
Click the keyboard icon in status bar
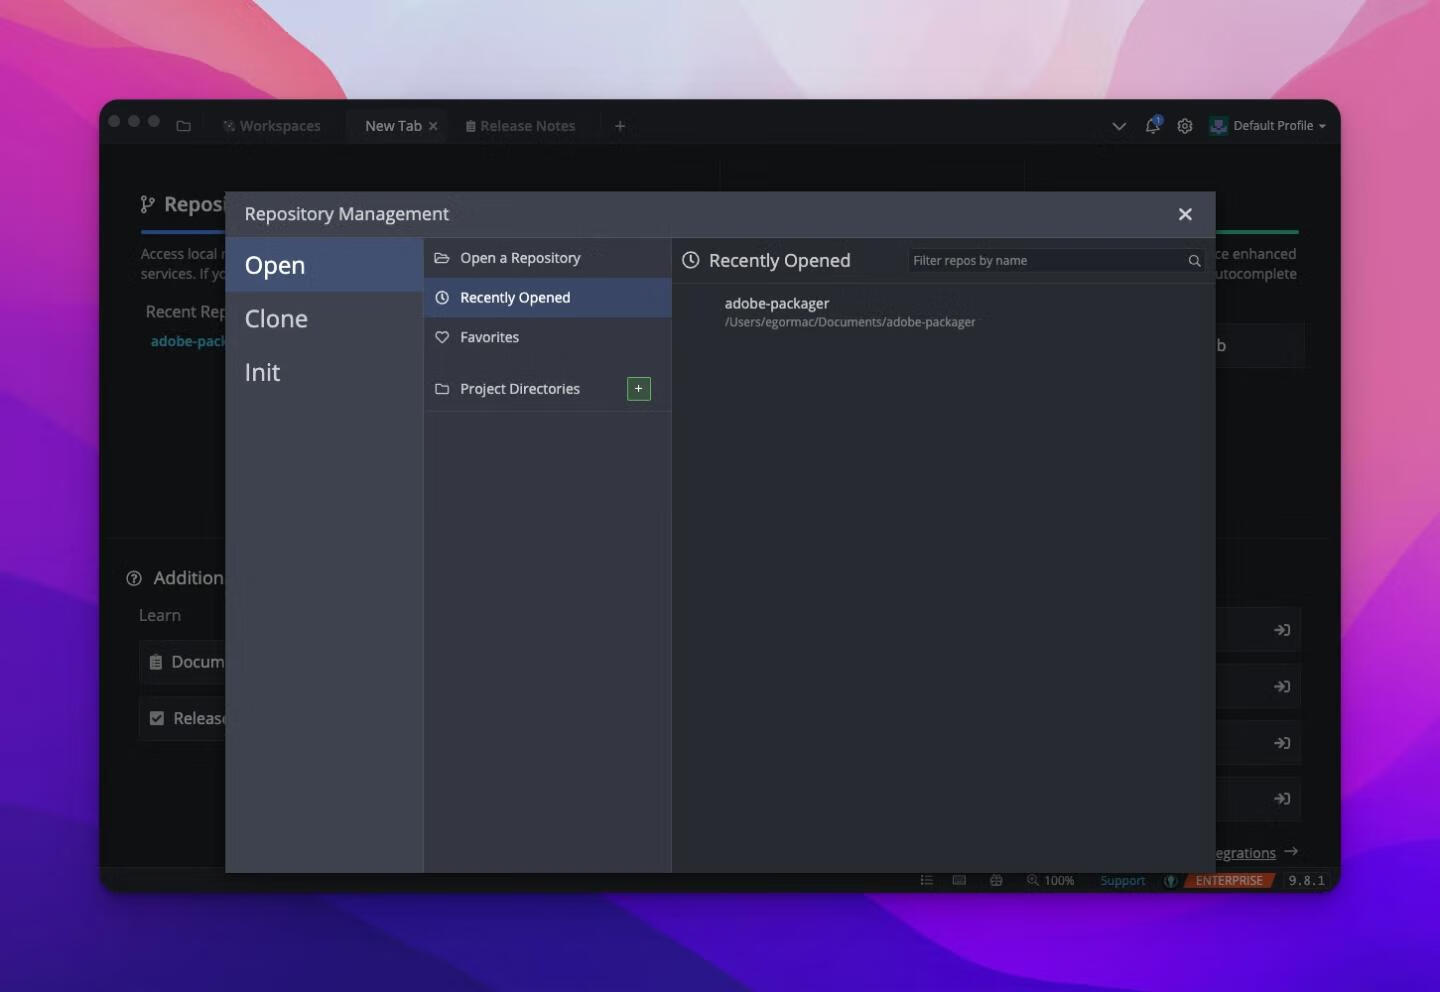[x=959, y=881]
